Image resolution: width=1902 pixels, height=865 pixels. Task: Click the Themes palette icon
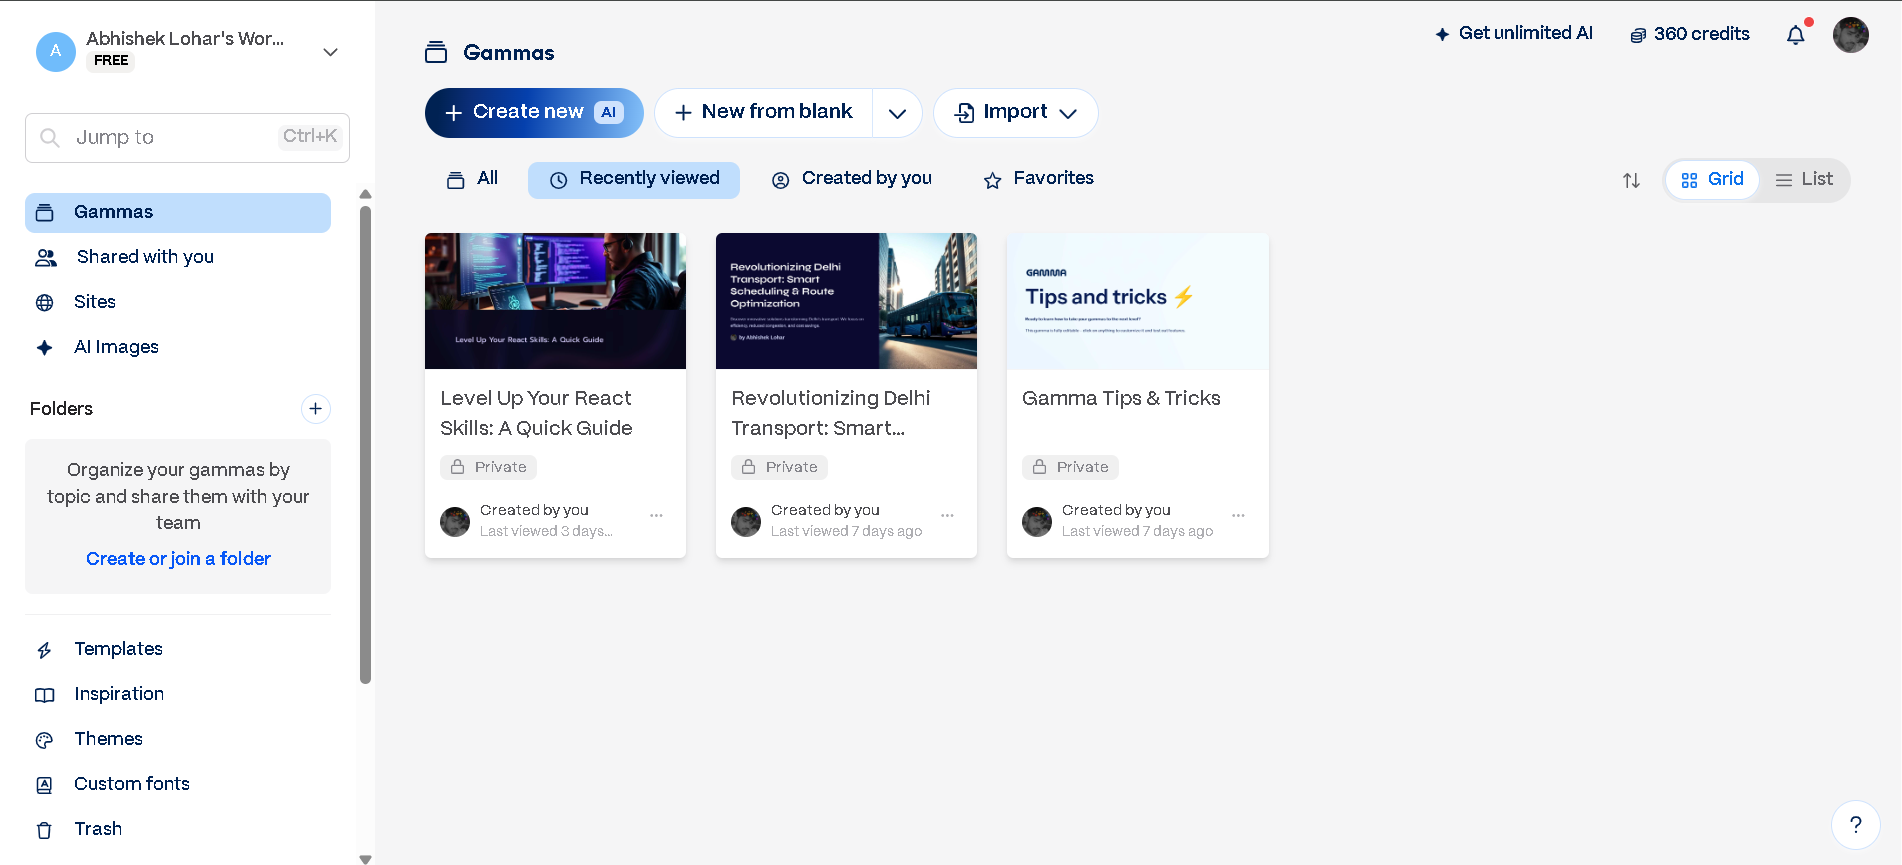45,740
